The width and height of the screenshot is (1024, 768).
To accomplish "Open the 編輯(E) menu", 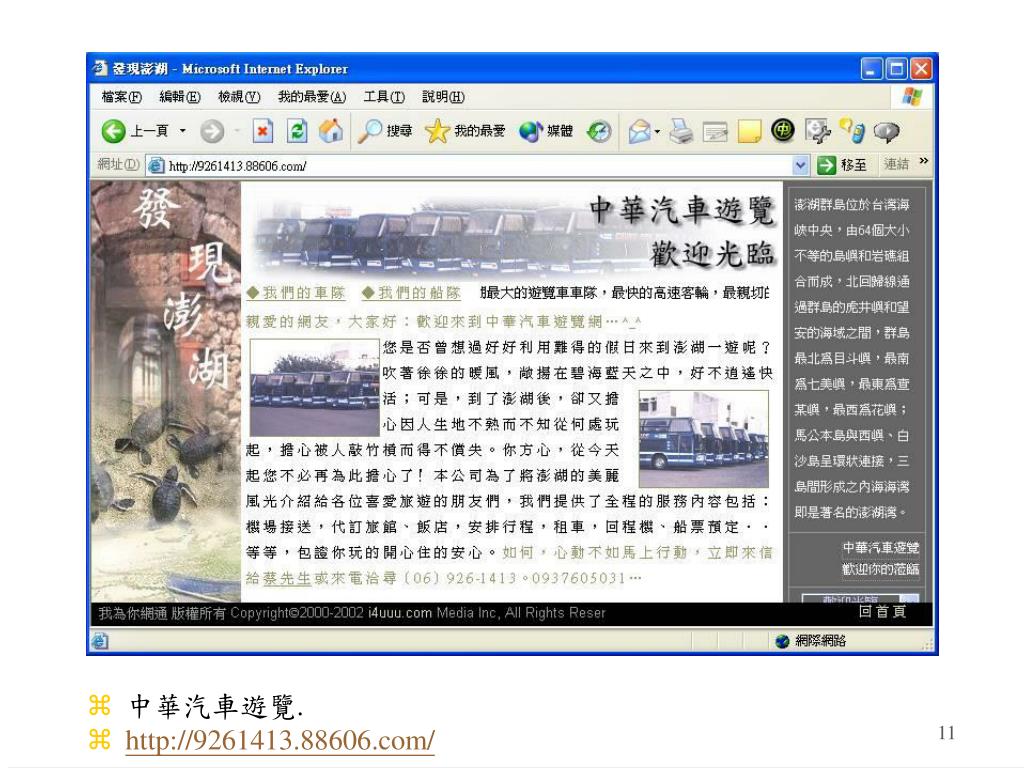I will point(180,97).
